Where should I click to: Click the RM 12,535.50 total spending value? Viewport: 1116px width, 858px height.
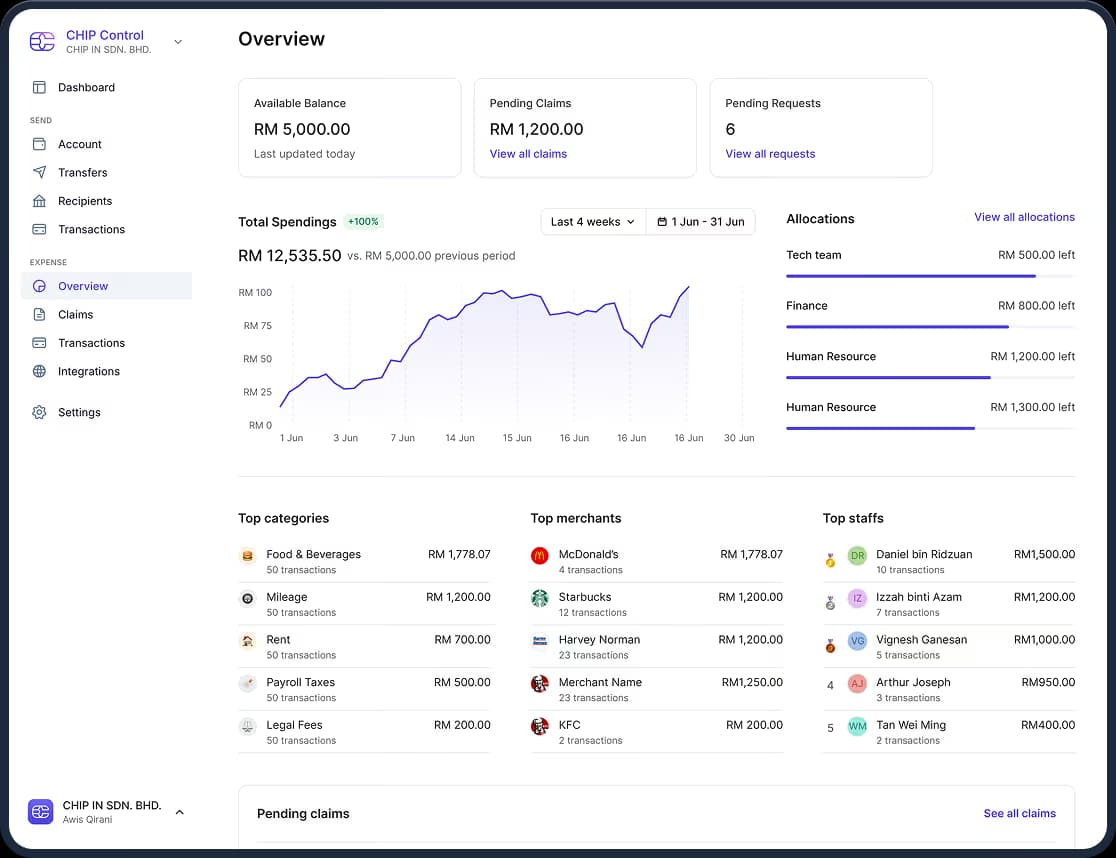(x=290, y=255)
